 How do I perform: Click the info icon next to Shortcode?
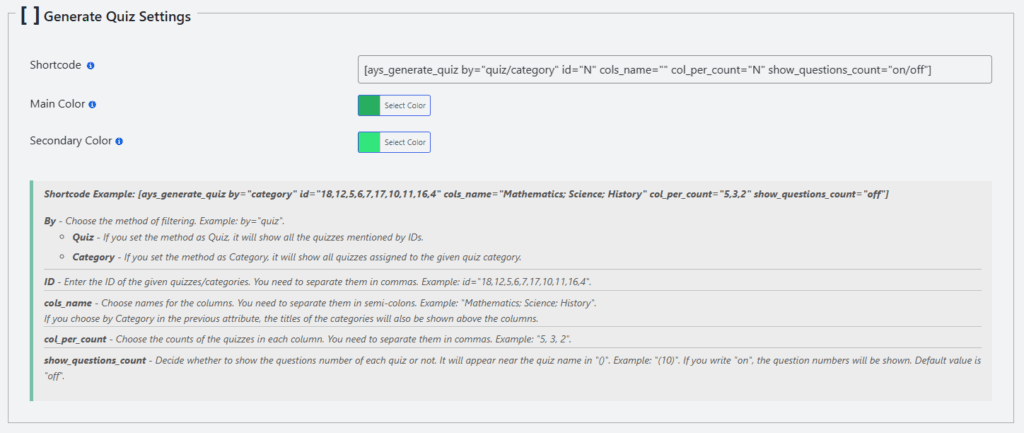[90, 66]
